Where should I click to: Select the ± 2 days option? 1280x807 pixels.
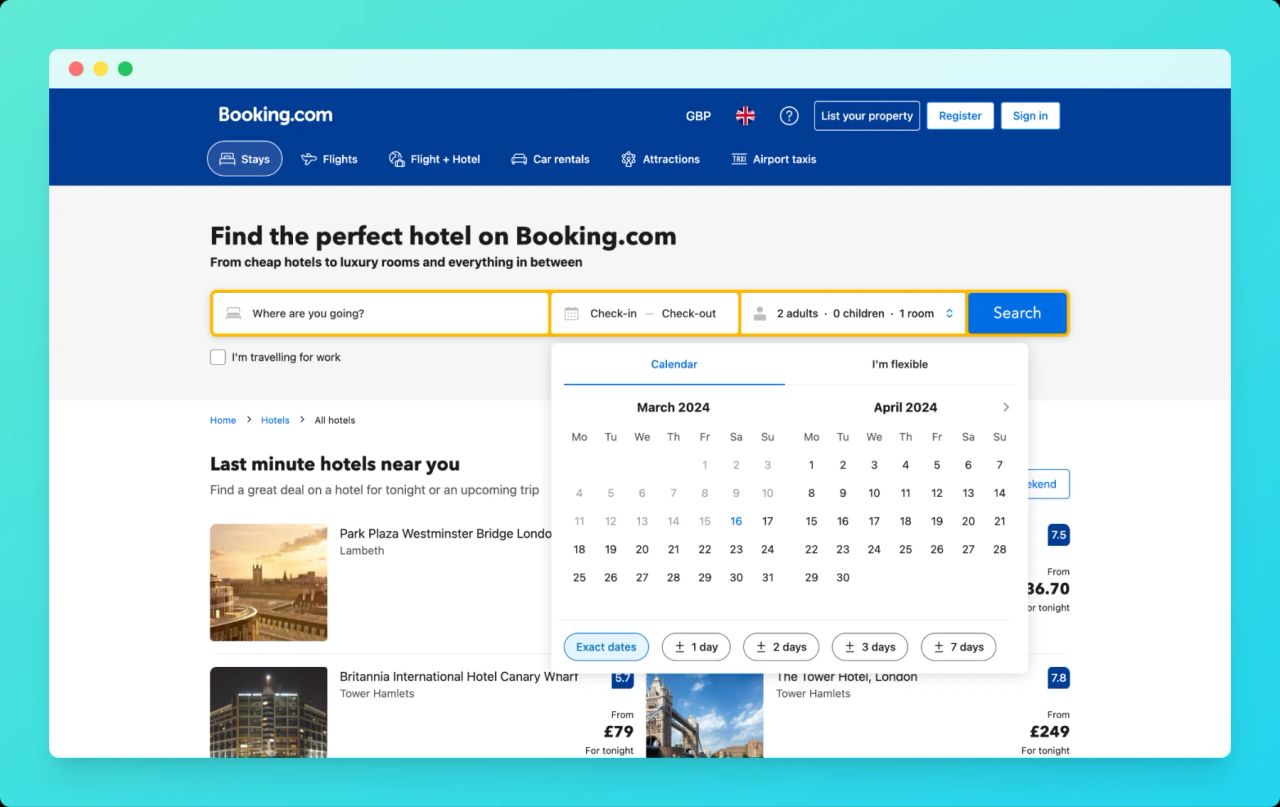tap(781, 647)
